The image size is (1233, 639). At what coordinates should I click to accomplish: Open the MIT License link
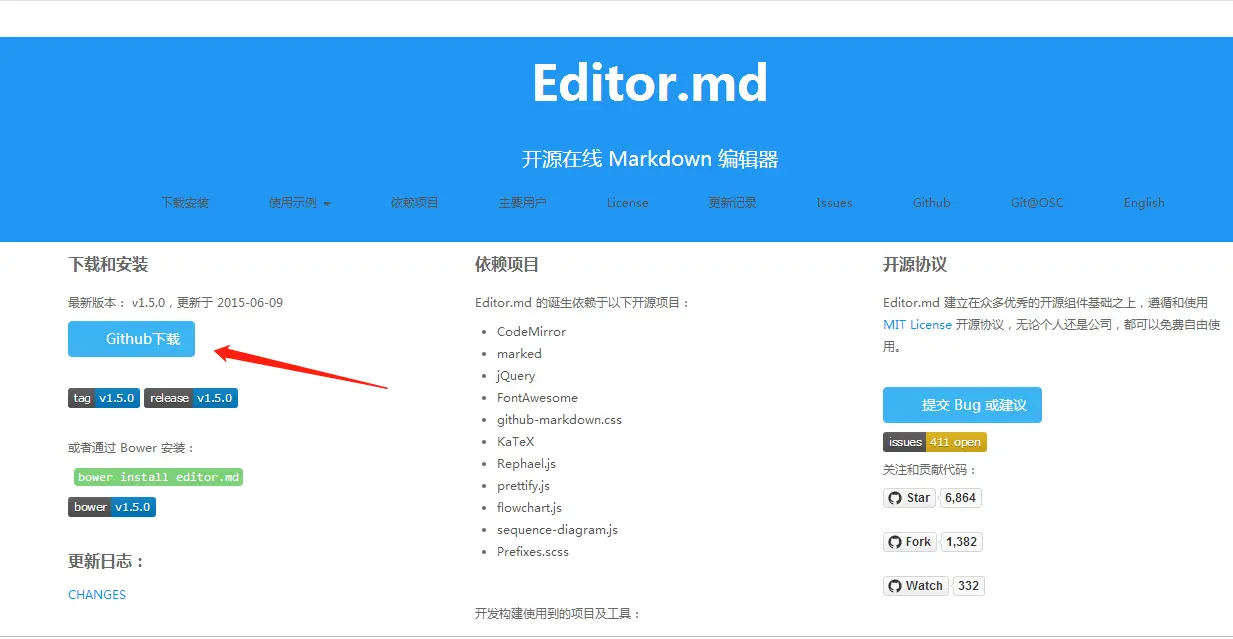pos(917,325)
